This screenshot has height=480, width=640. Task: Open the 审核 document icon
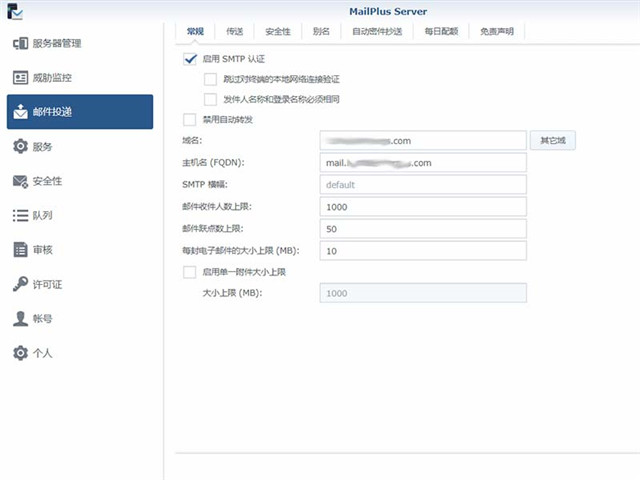click(x=20, y=249)
